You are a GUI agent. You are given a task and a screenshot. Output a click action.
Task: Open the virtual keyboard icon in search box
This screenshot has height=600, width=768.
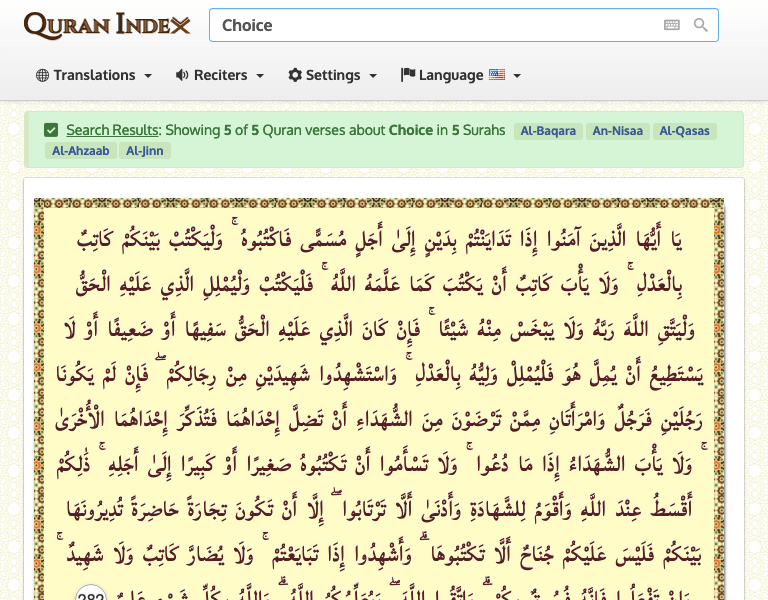[x=671, y=25]
